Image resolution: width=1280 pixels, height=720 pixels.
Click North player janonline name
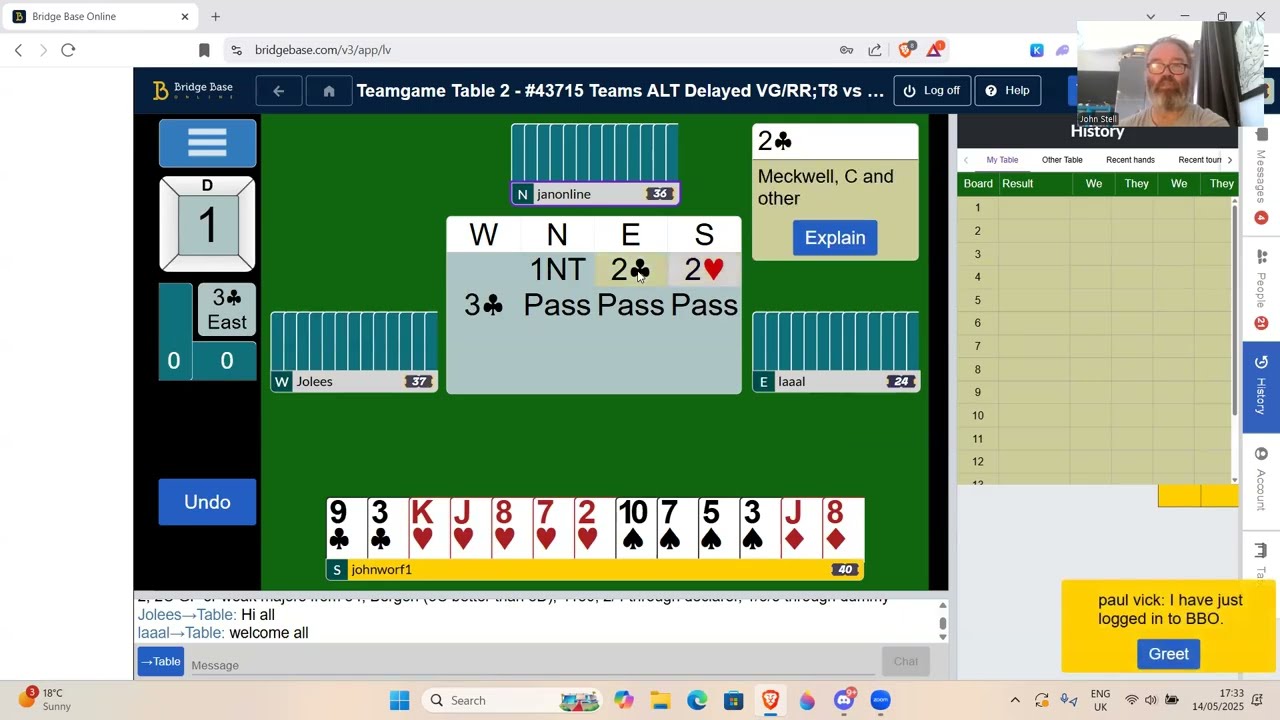(x=563, y=194)
